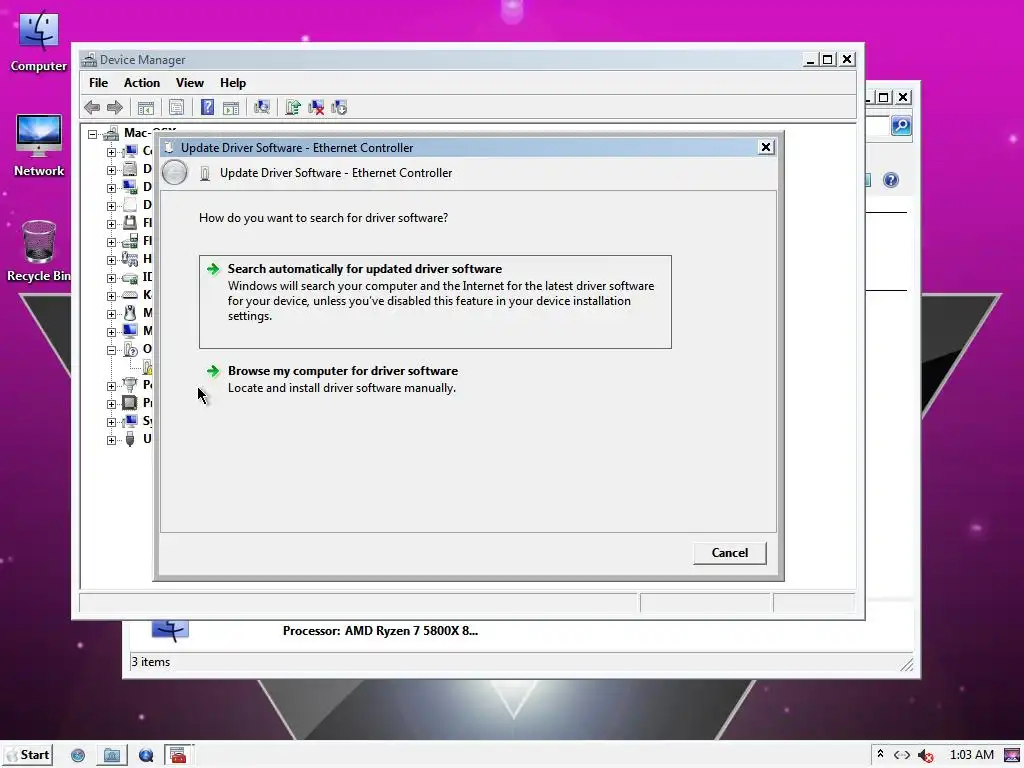Scan for hardware changes via toolbar icon
This screenshot has height=768, width=1024.
point(262,108)
